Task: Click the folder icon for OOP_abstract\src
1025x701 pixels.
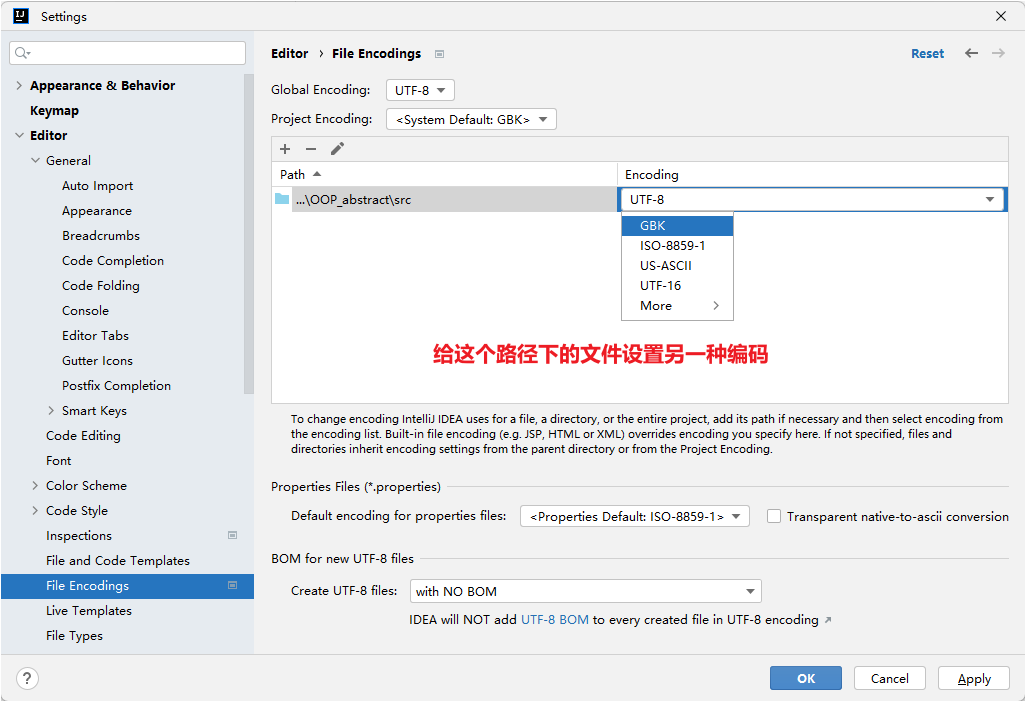Action: pos(282,199)
